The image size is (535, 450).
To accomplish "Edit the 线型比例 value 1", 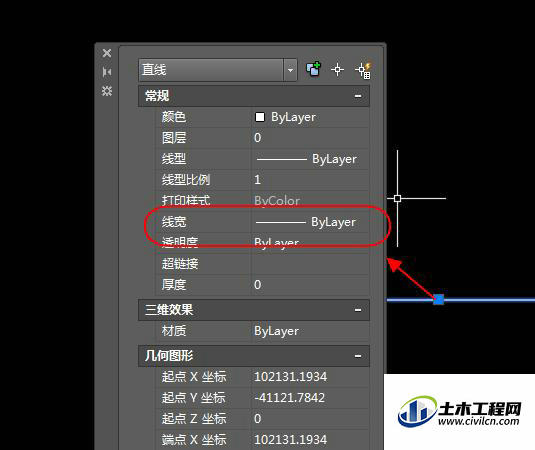I will coord(258,180).
